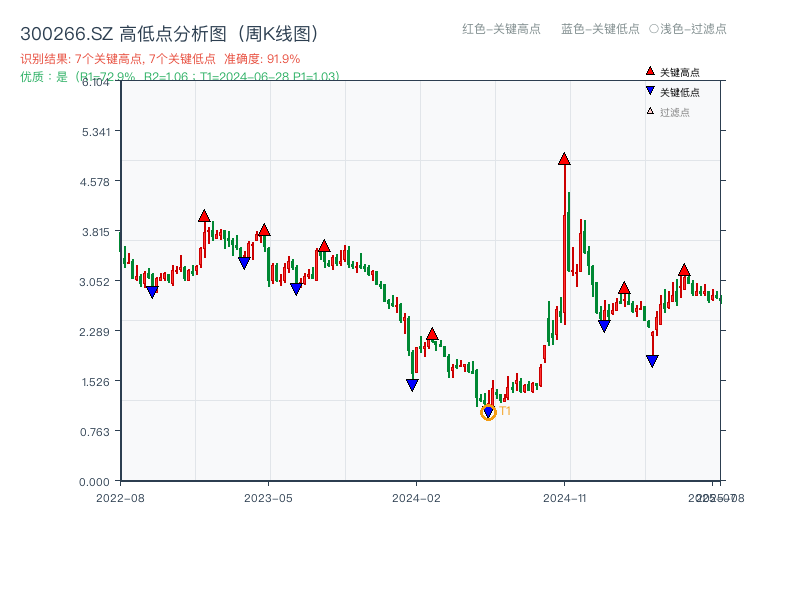Click the red triangle icon beside 关键高点 in the legend
The height and width of the screenshot is (600, 800).
click(650, 71)
